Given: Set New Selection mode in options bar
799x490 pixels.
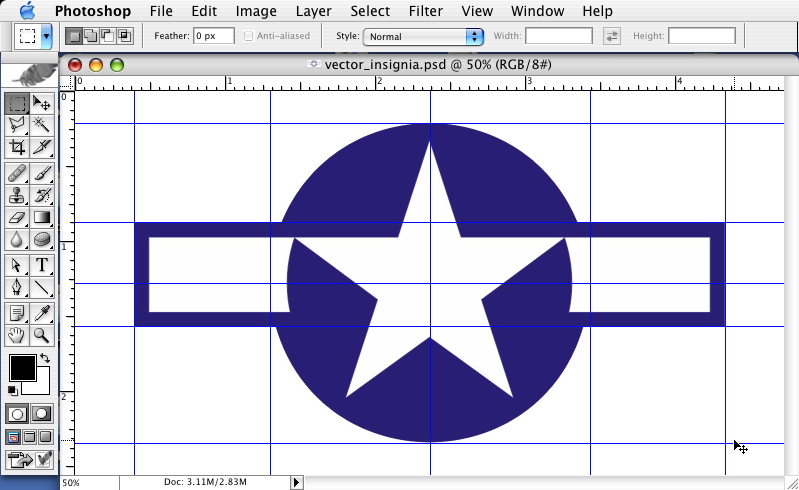Looking at the screenshot, I should [x=74, y=36].
